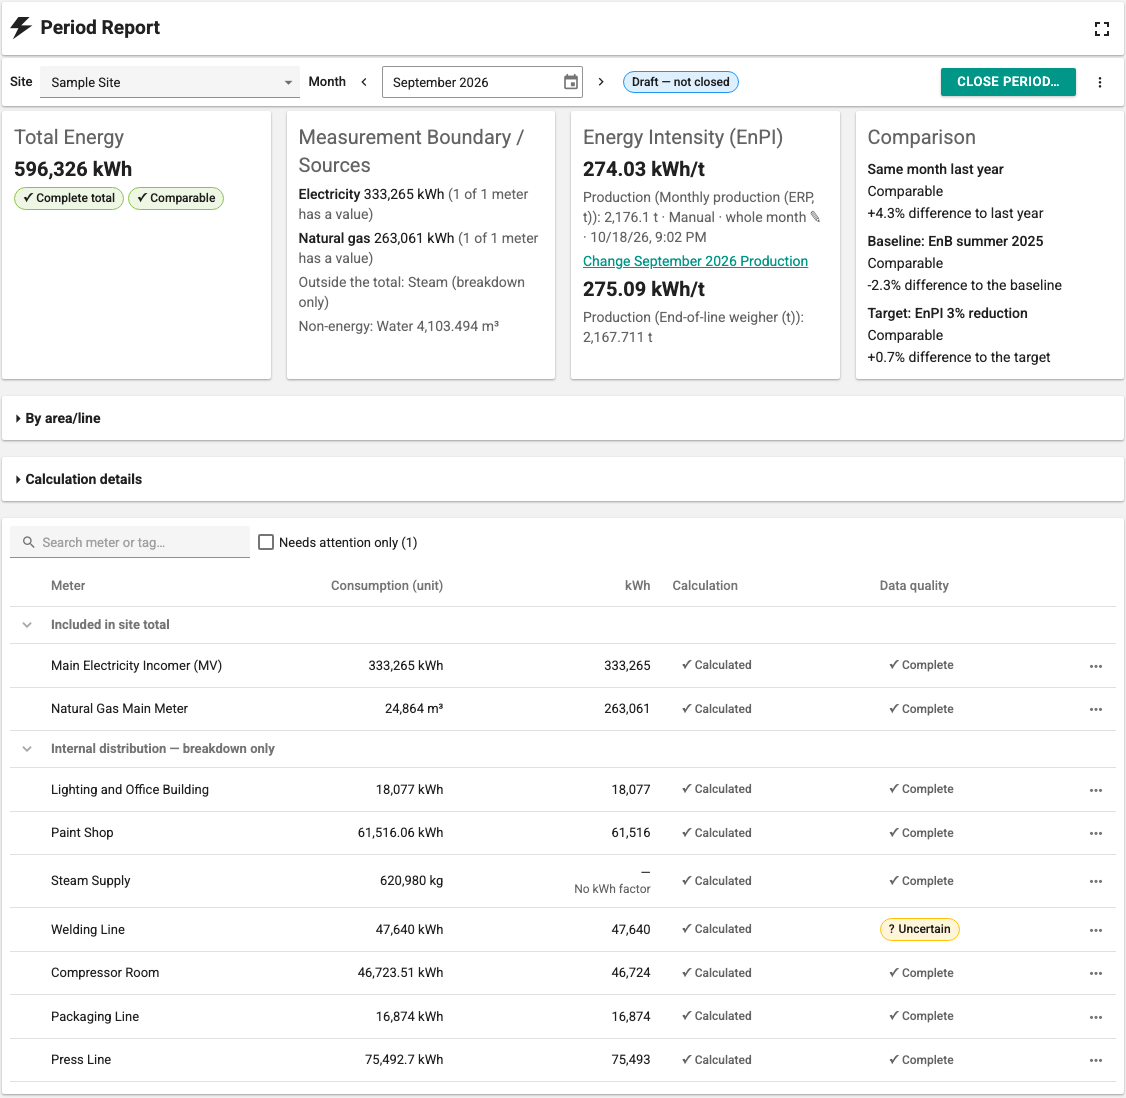Click the Uncertain badge on Welding Line
Image resolution: width=1126 pixels, height=1098 pixels.
click(919, 929)
